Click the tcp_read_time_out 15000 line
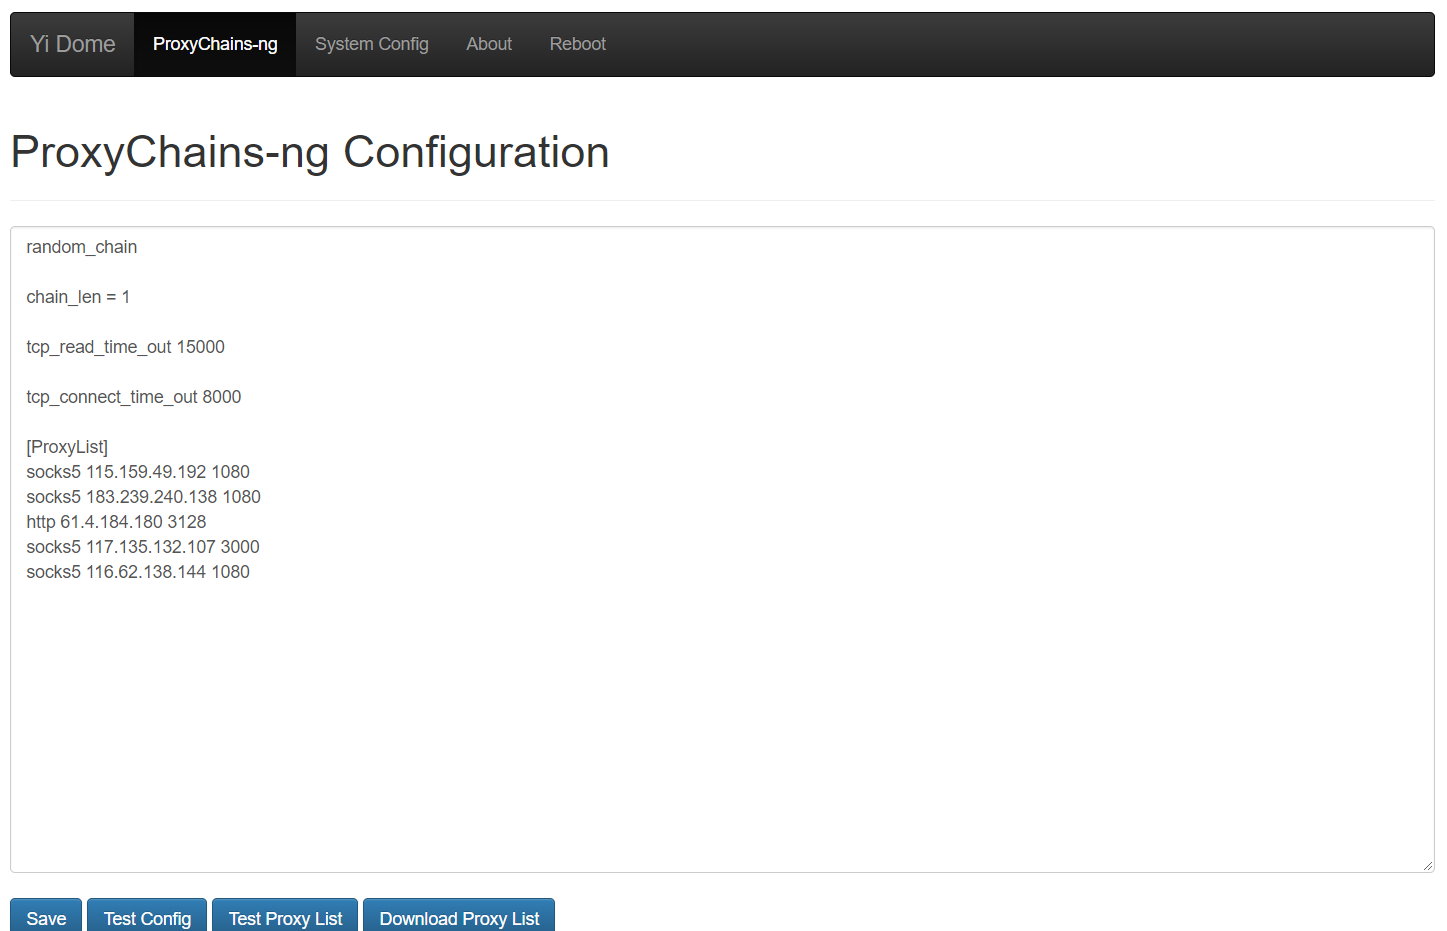Viewport: 1447px width, 931px height. click(x=125, y=347)
